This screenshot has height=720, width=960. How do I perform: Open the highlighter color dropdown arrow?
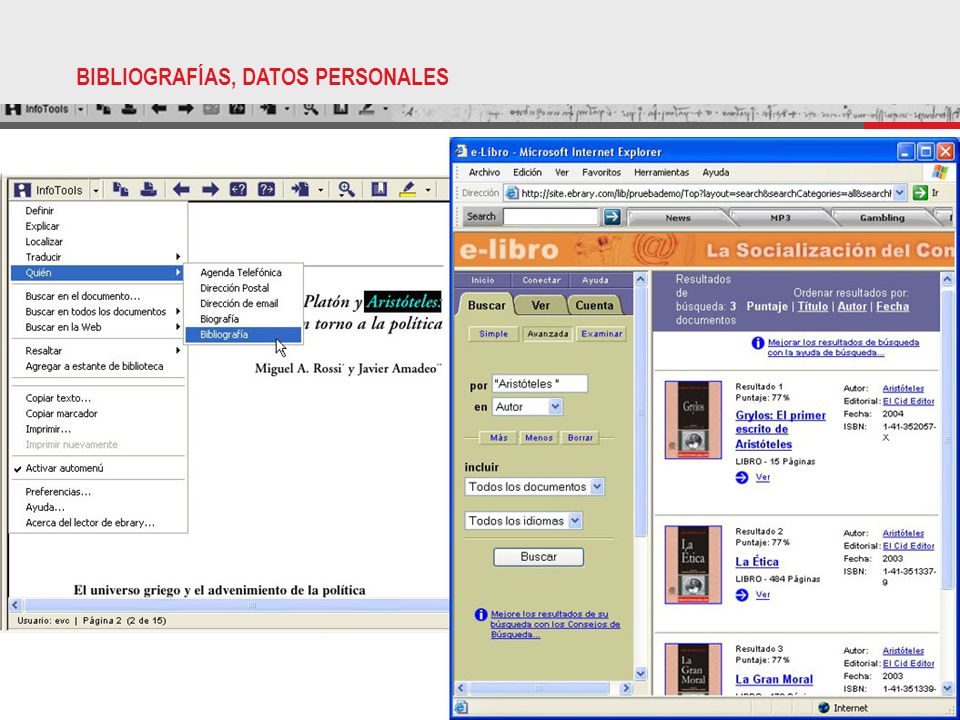click(x=427, y=190)
